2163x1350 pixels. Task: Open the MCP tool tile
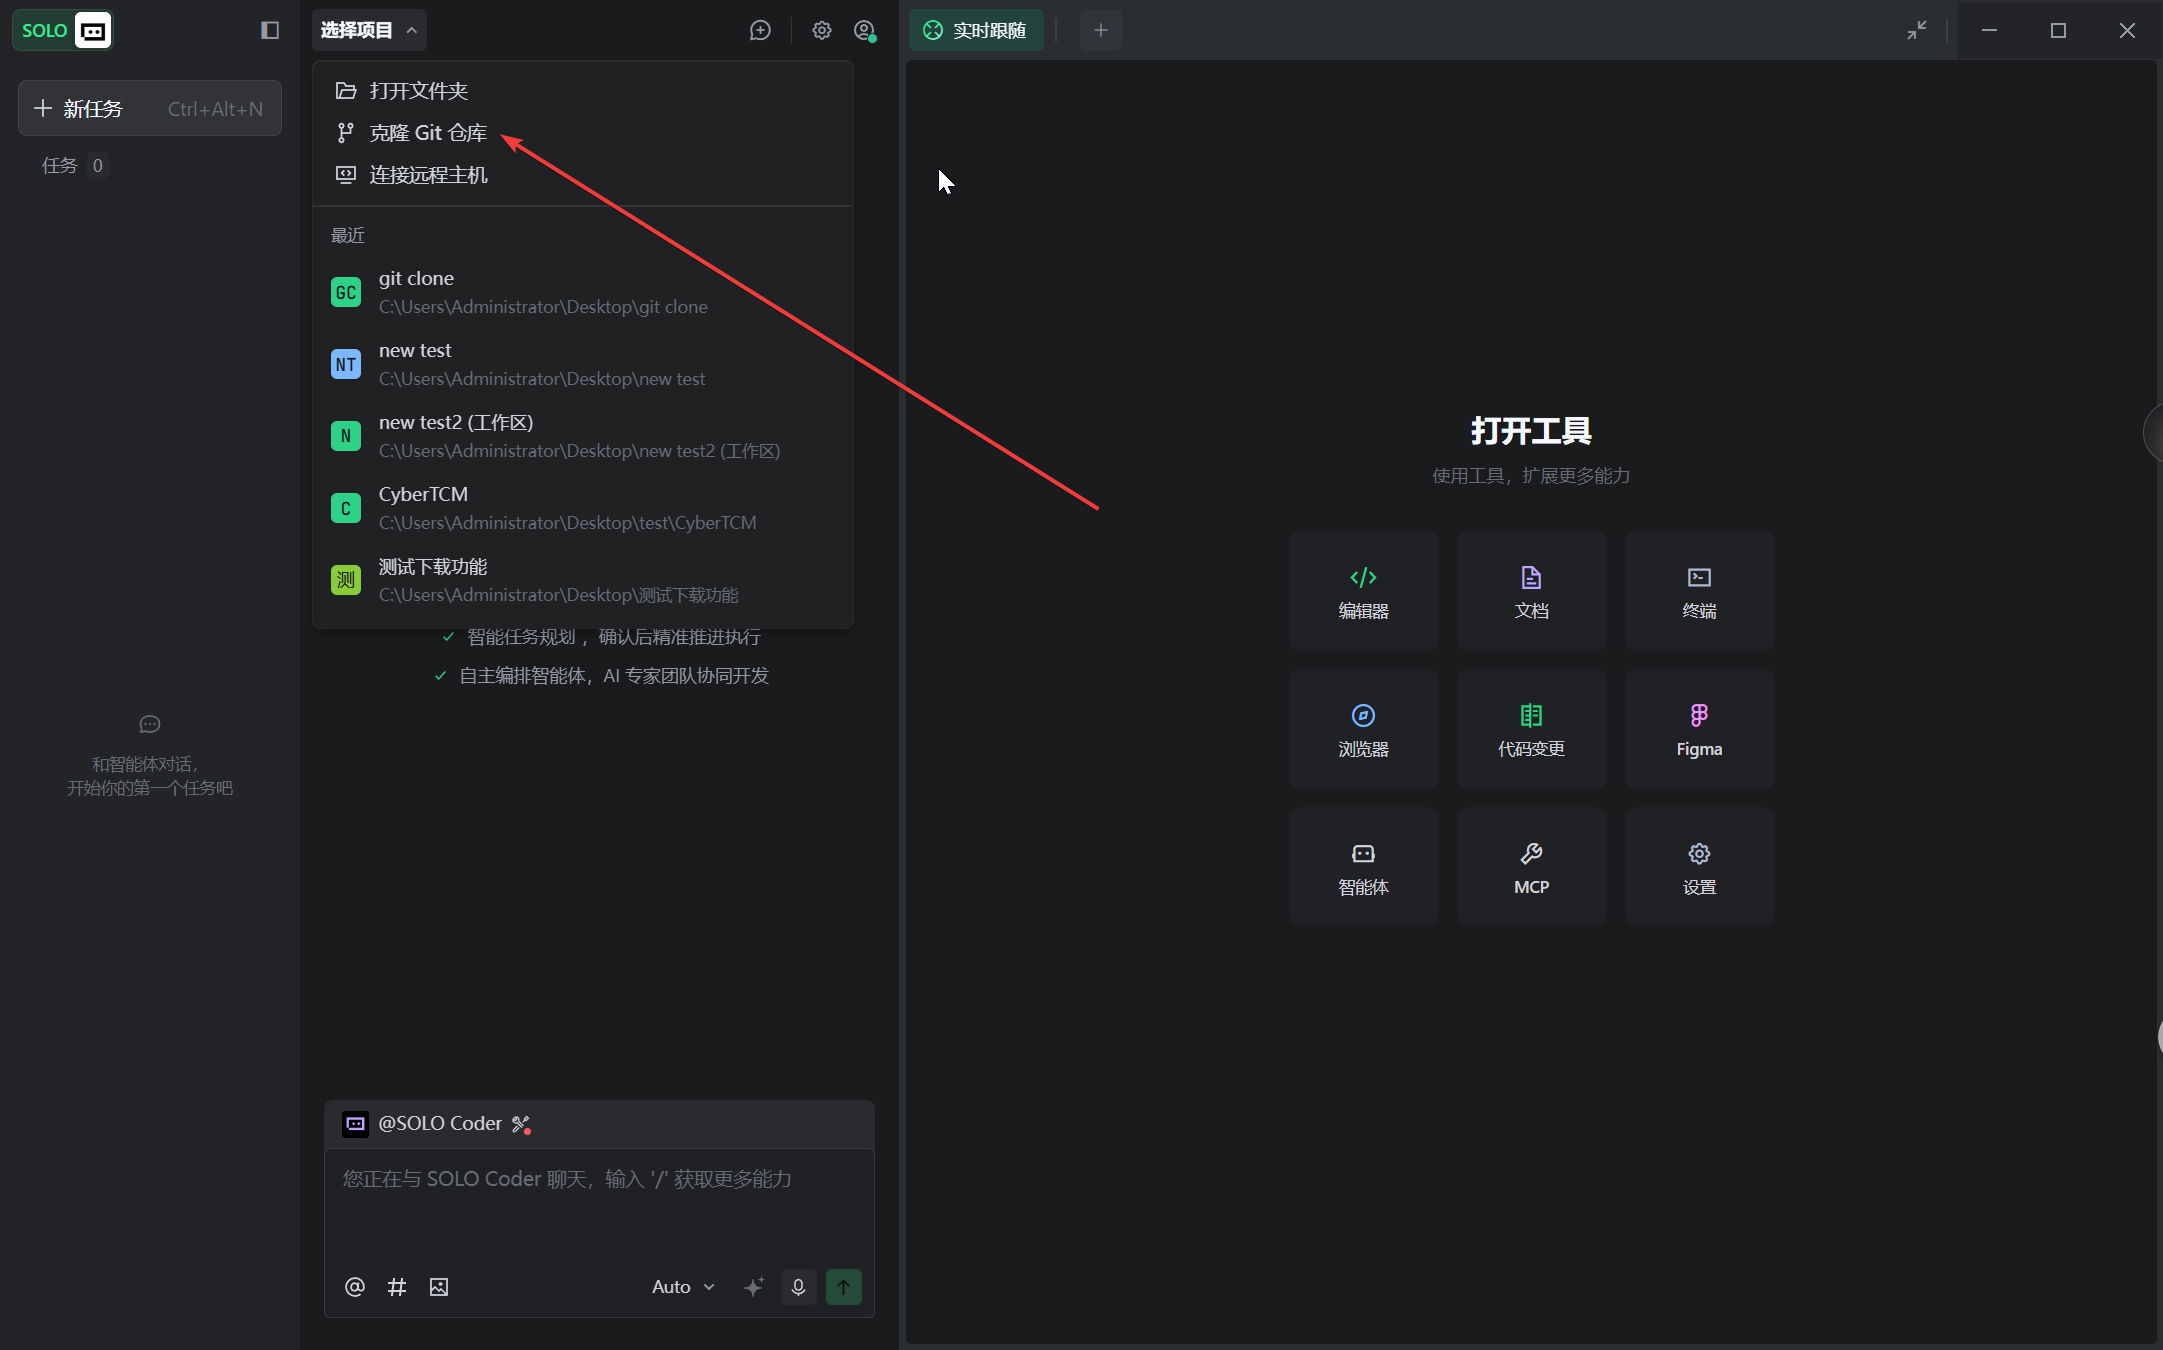point(1531,867)
